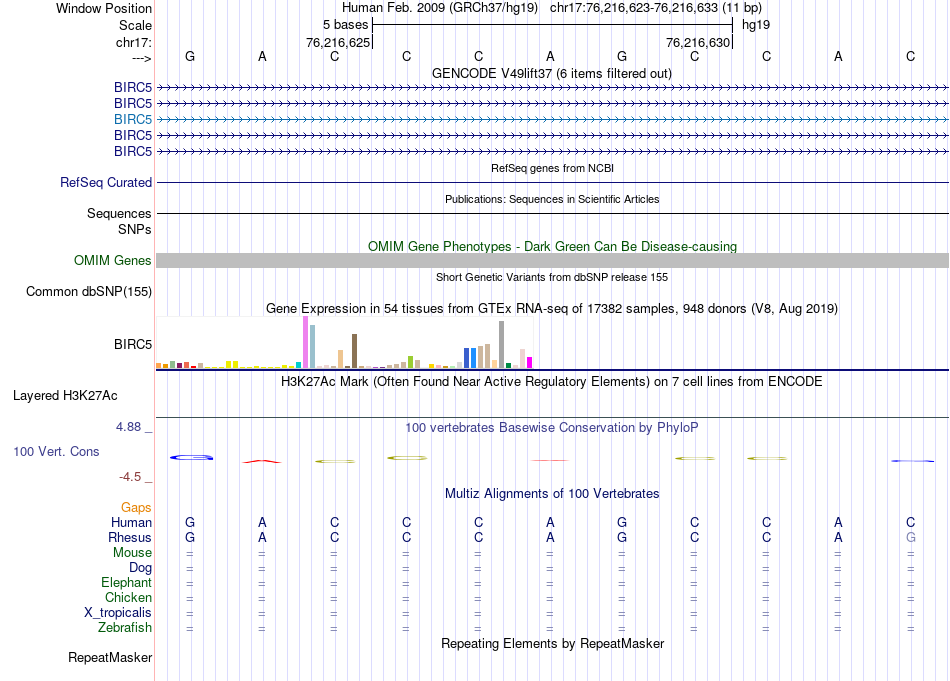This screenshot has width=950, height=681.
Task: Click the Common dbSNP(155) label
Action: point(89,291)
